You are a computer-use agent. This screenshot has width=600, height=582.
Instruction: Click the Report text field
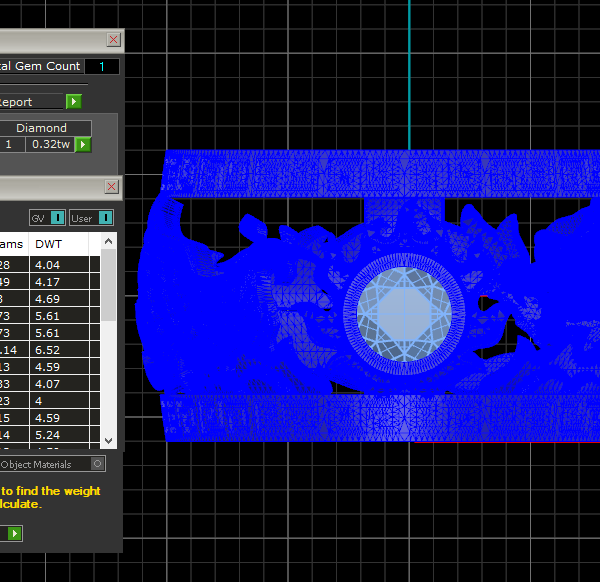[x=30, y=102]
